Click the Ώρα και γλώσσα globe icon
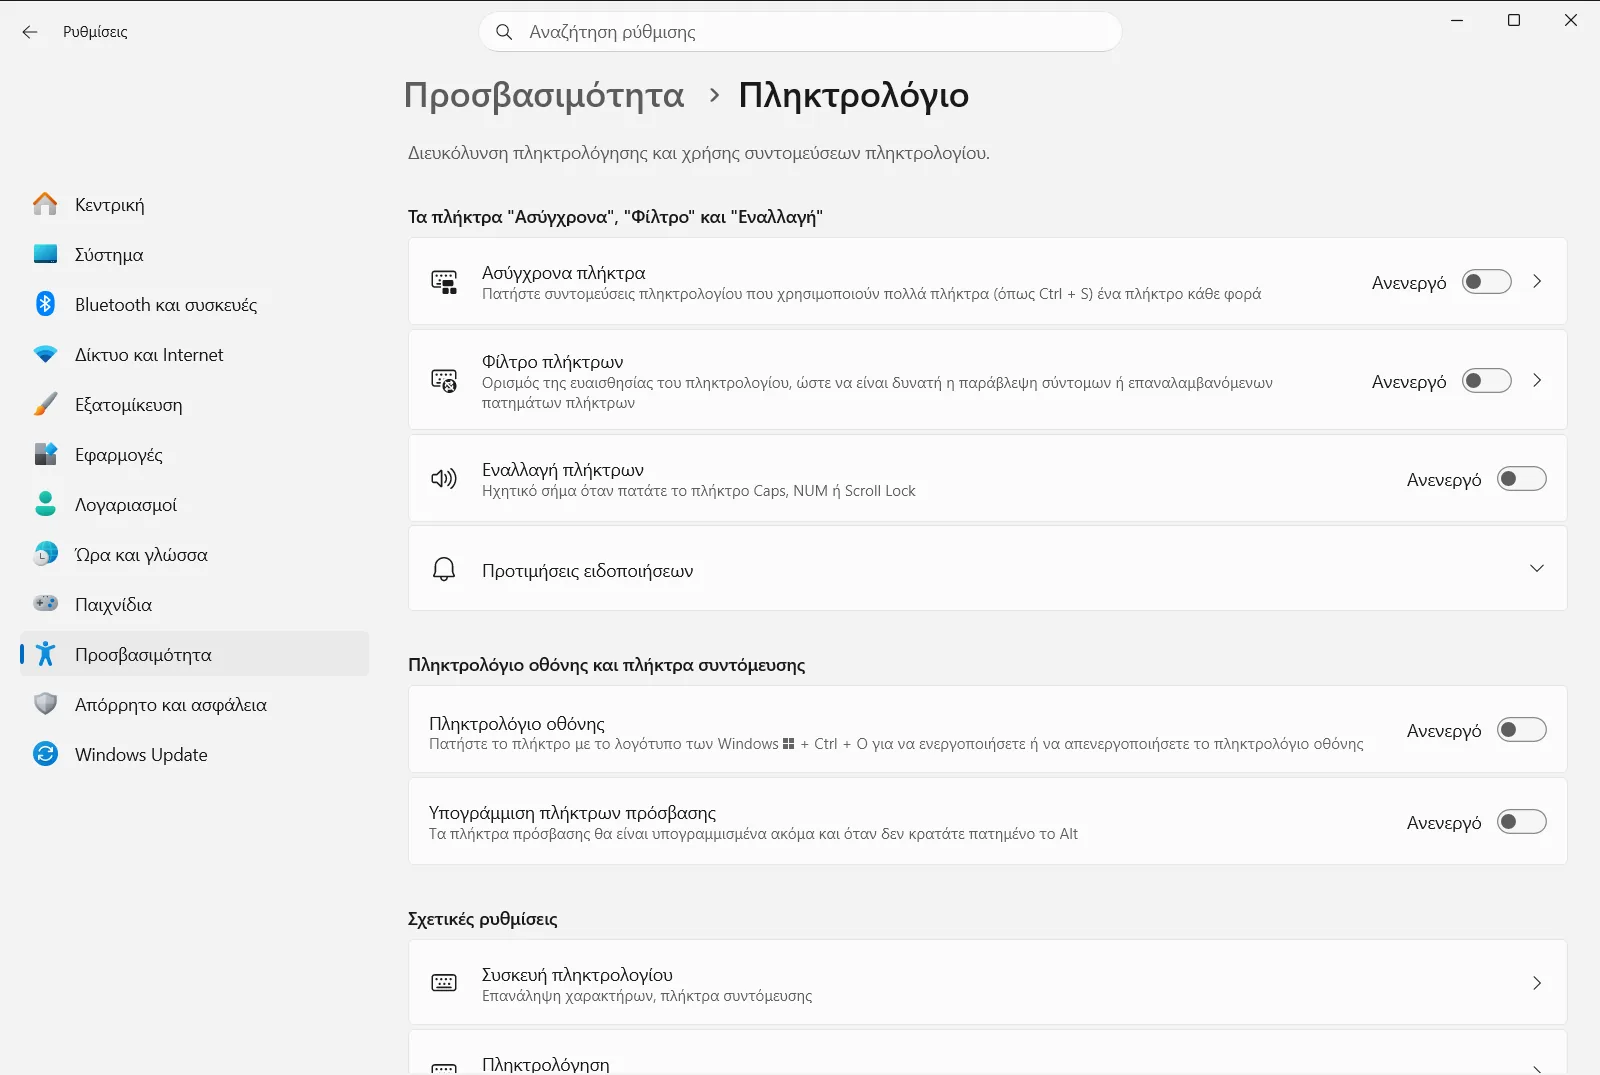 coord(45,554)
